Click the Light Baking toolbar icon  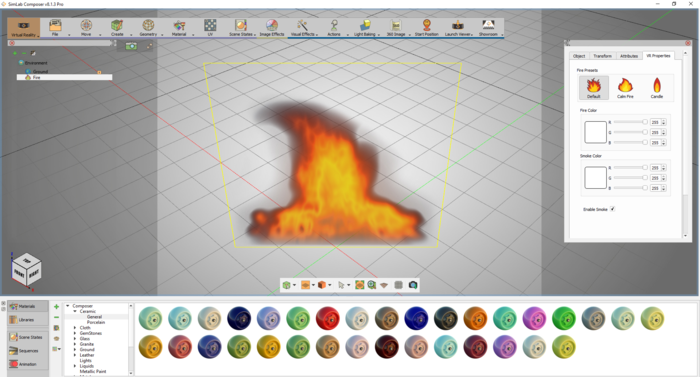tap(365, 28)
